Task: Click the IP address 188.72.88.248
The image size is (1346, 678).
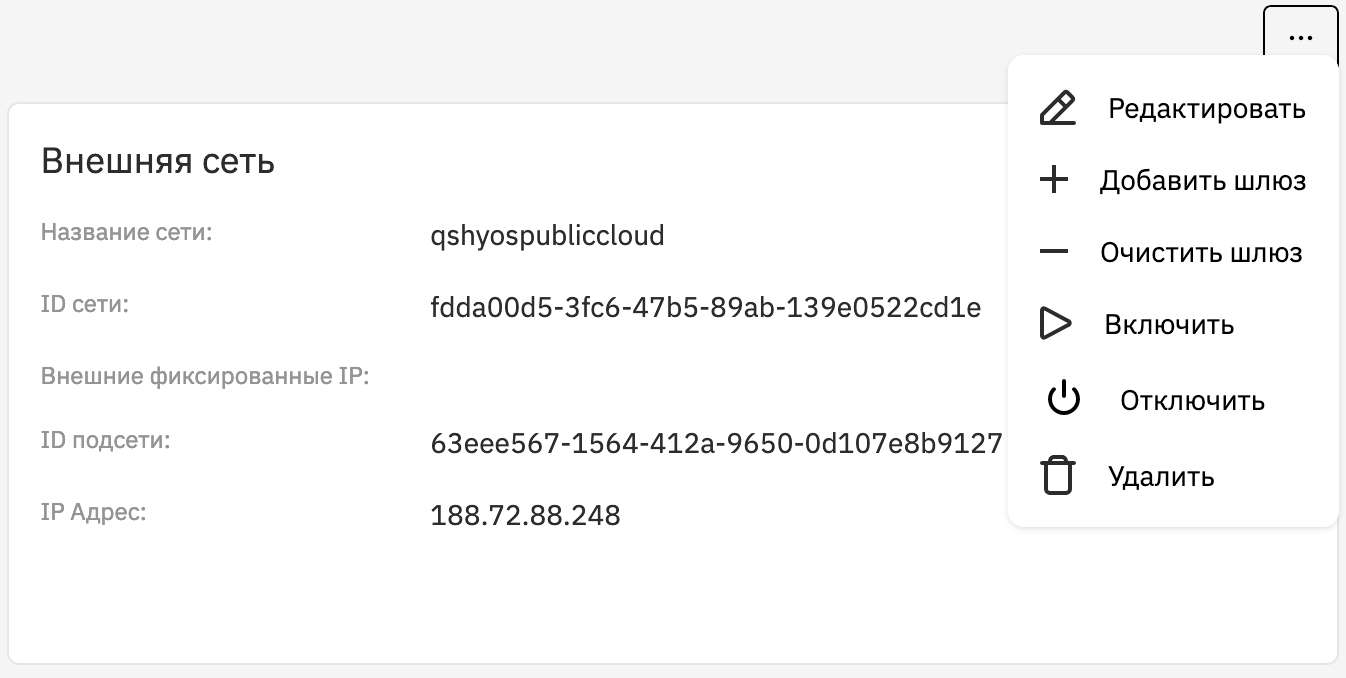Action: coord(525,516)
